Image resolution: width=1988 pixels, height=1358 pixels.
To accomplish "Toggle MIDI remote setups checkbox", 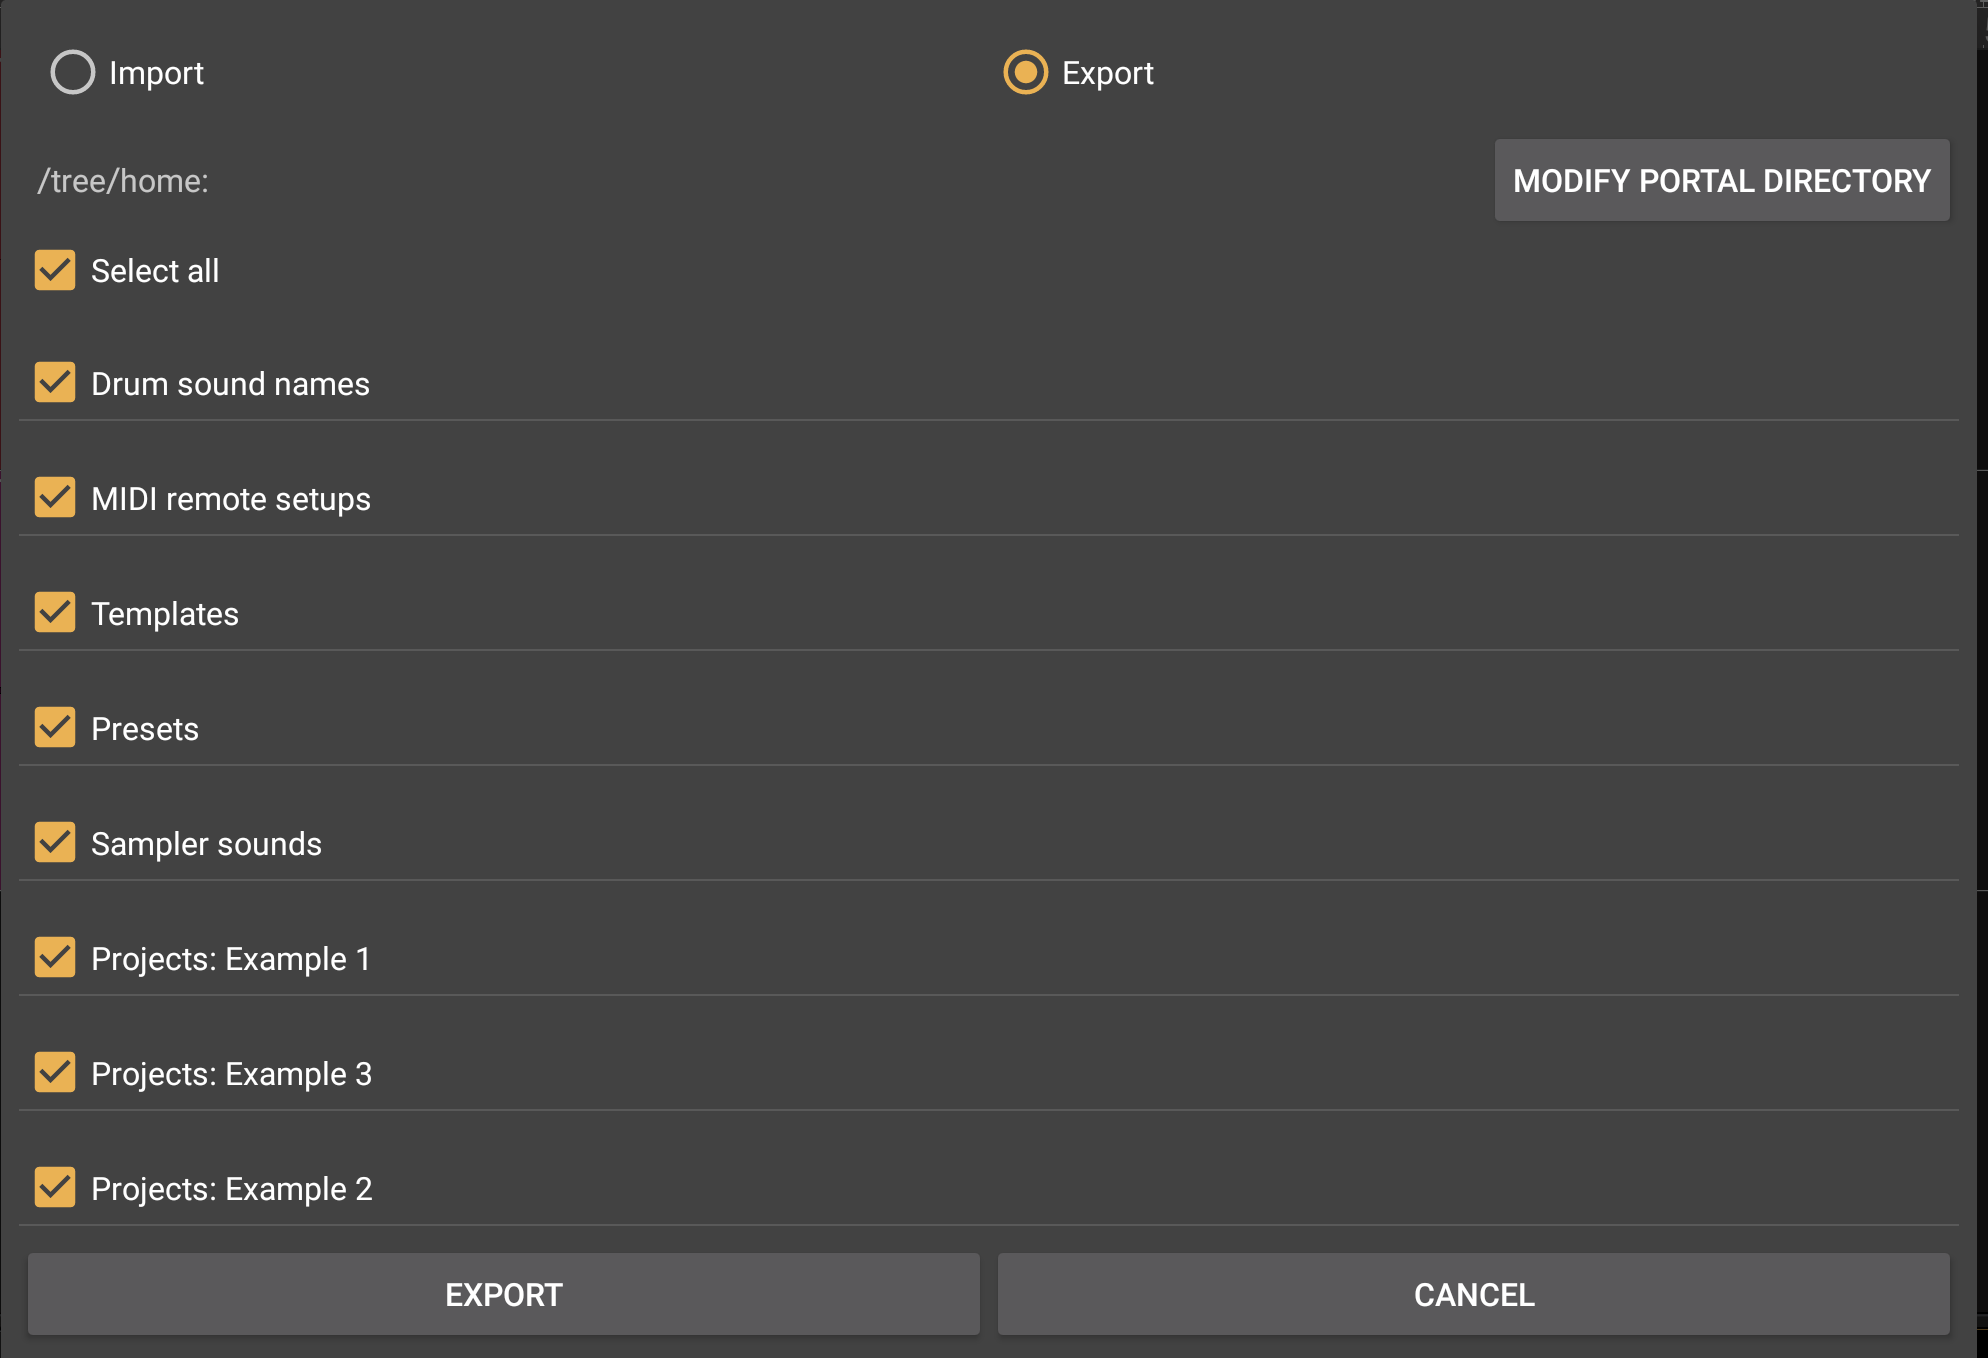I will 55,498.
